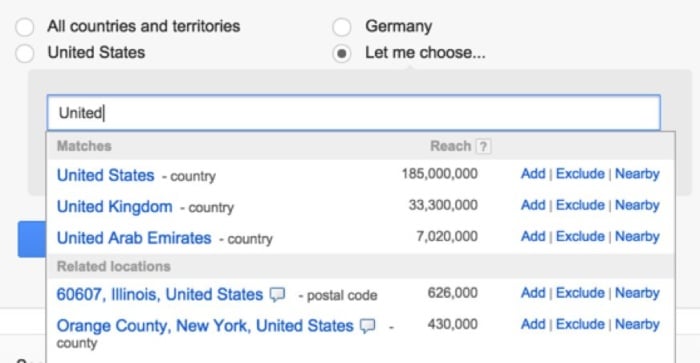700x363 pixels.
Task: Select the Germany radio button
Action: 342,27
